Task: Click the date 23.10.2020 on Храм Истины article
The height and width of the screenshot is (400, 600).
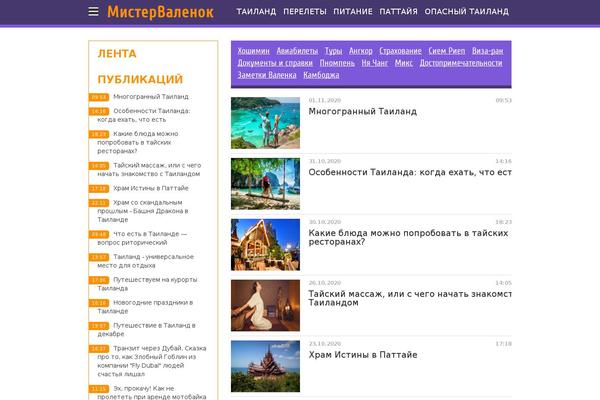Action: click(324, 344)
